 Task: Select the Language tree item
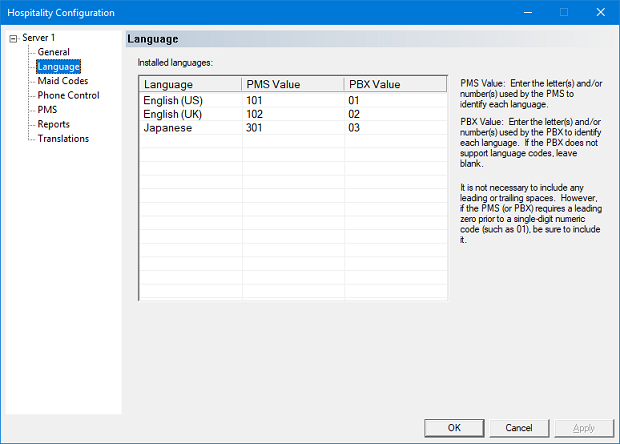tap(58, 66)
